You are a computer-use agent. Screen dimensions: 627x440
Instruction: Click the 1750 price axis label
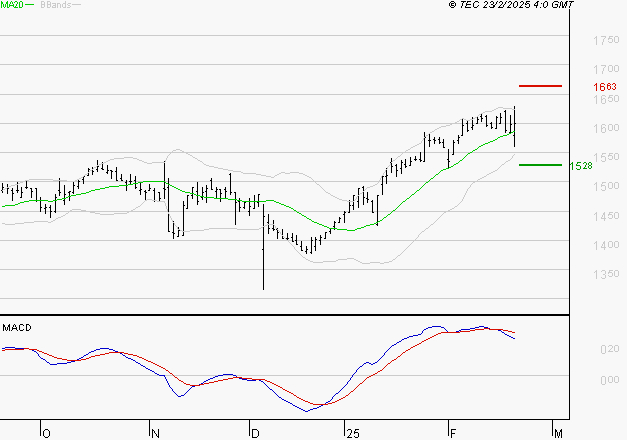(x=606, y=40)
